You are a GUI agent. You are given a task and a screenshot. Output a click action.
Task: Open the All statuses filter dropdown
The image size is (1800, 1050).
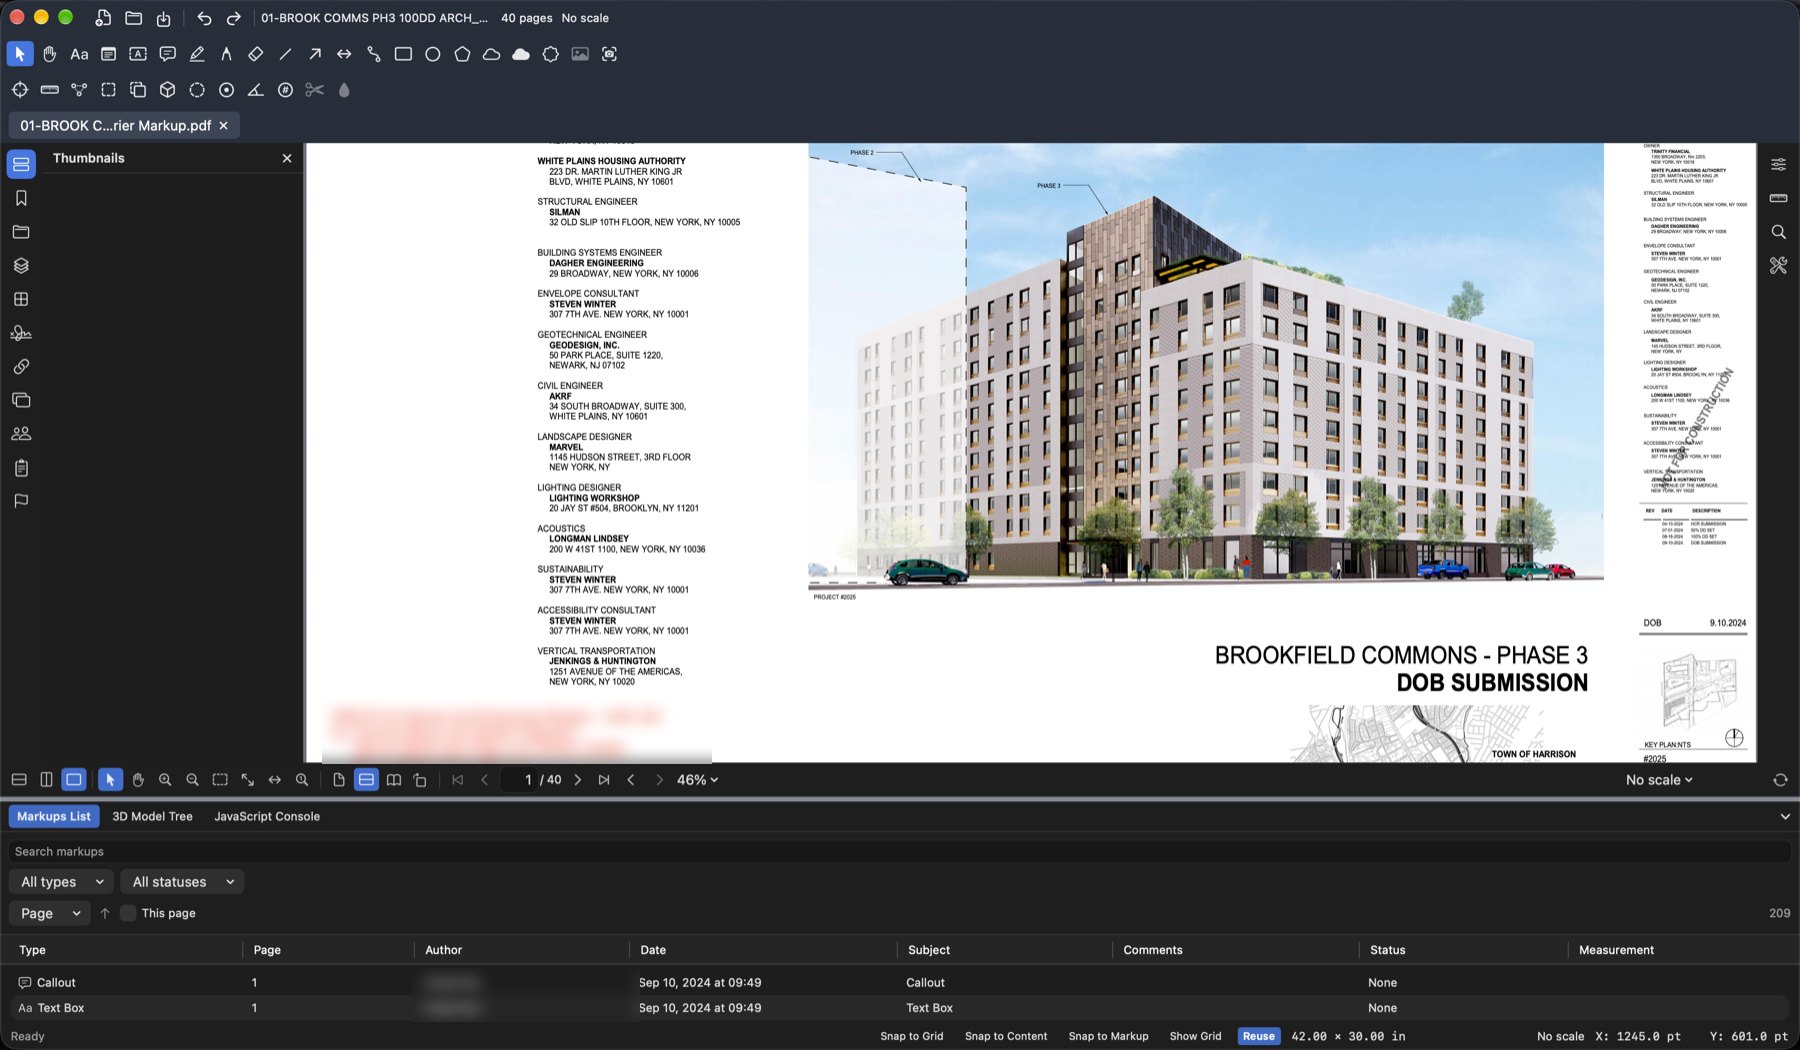tap(182, 882)
